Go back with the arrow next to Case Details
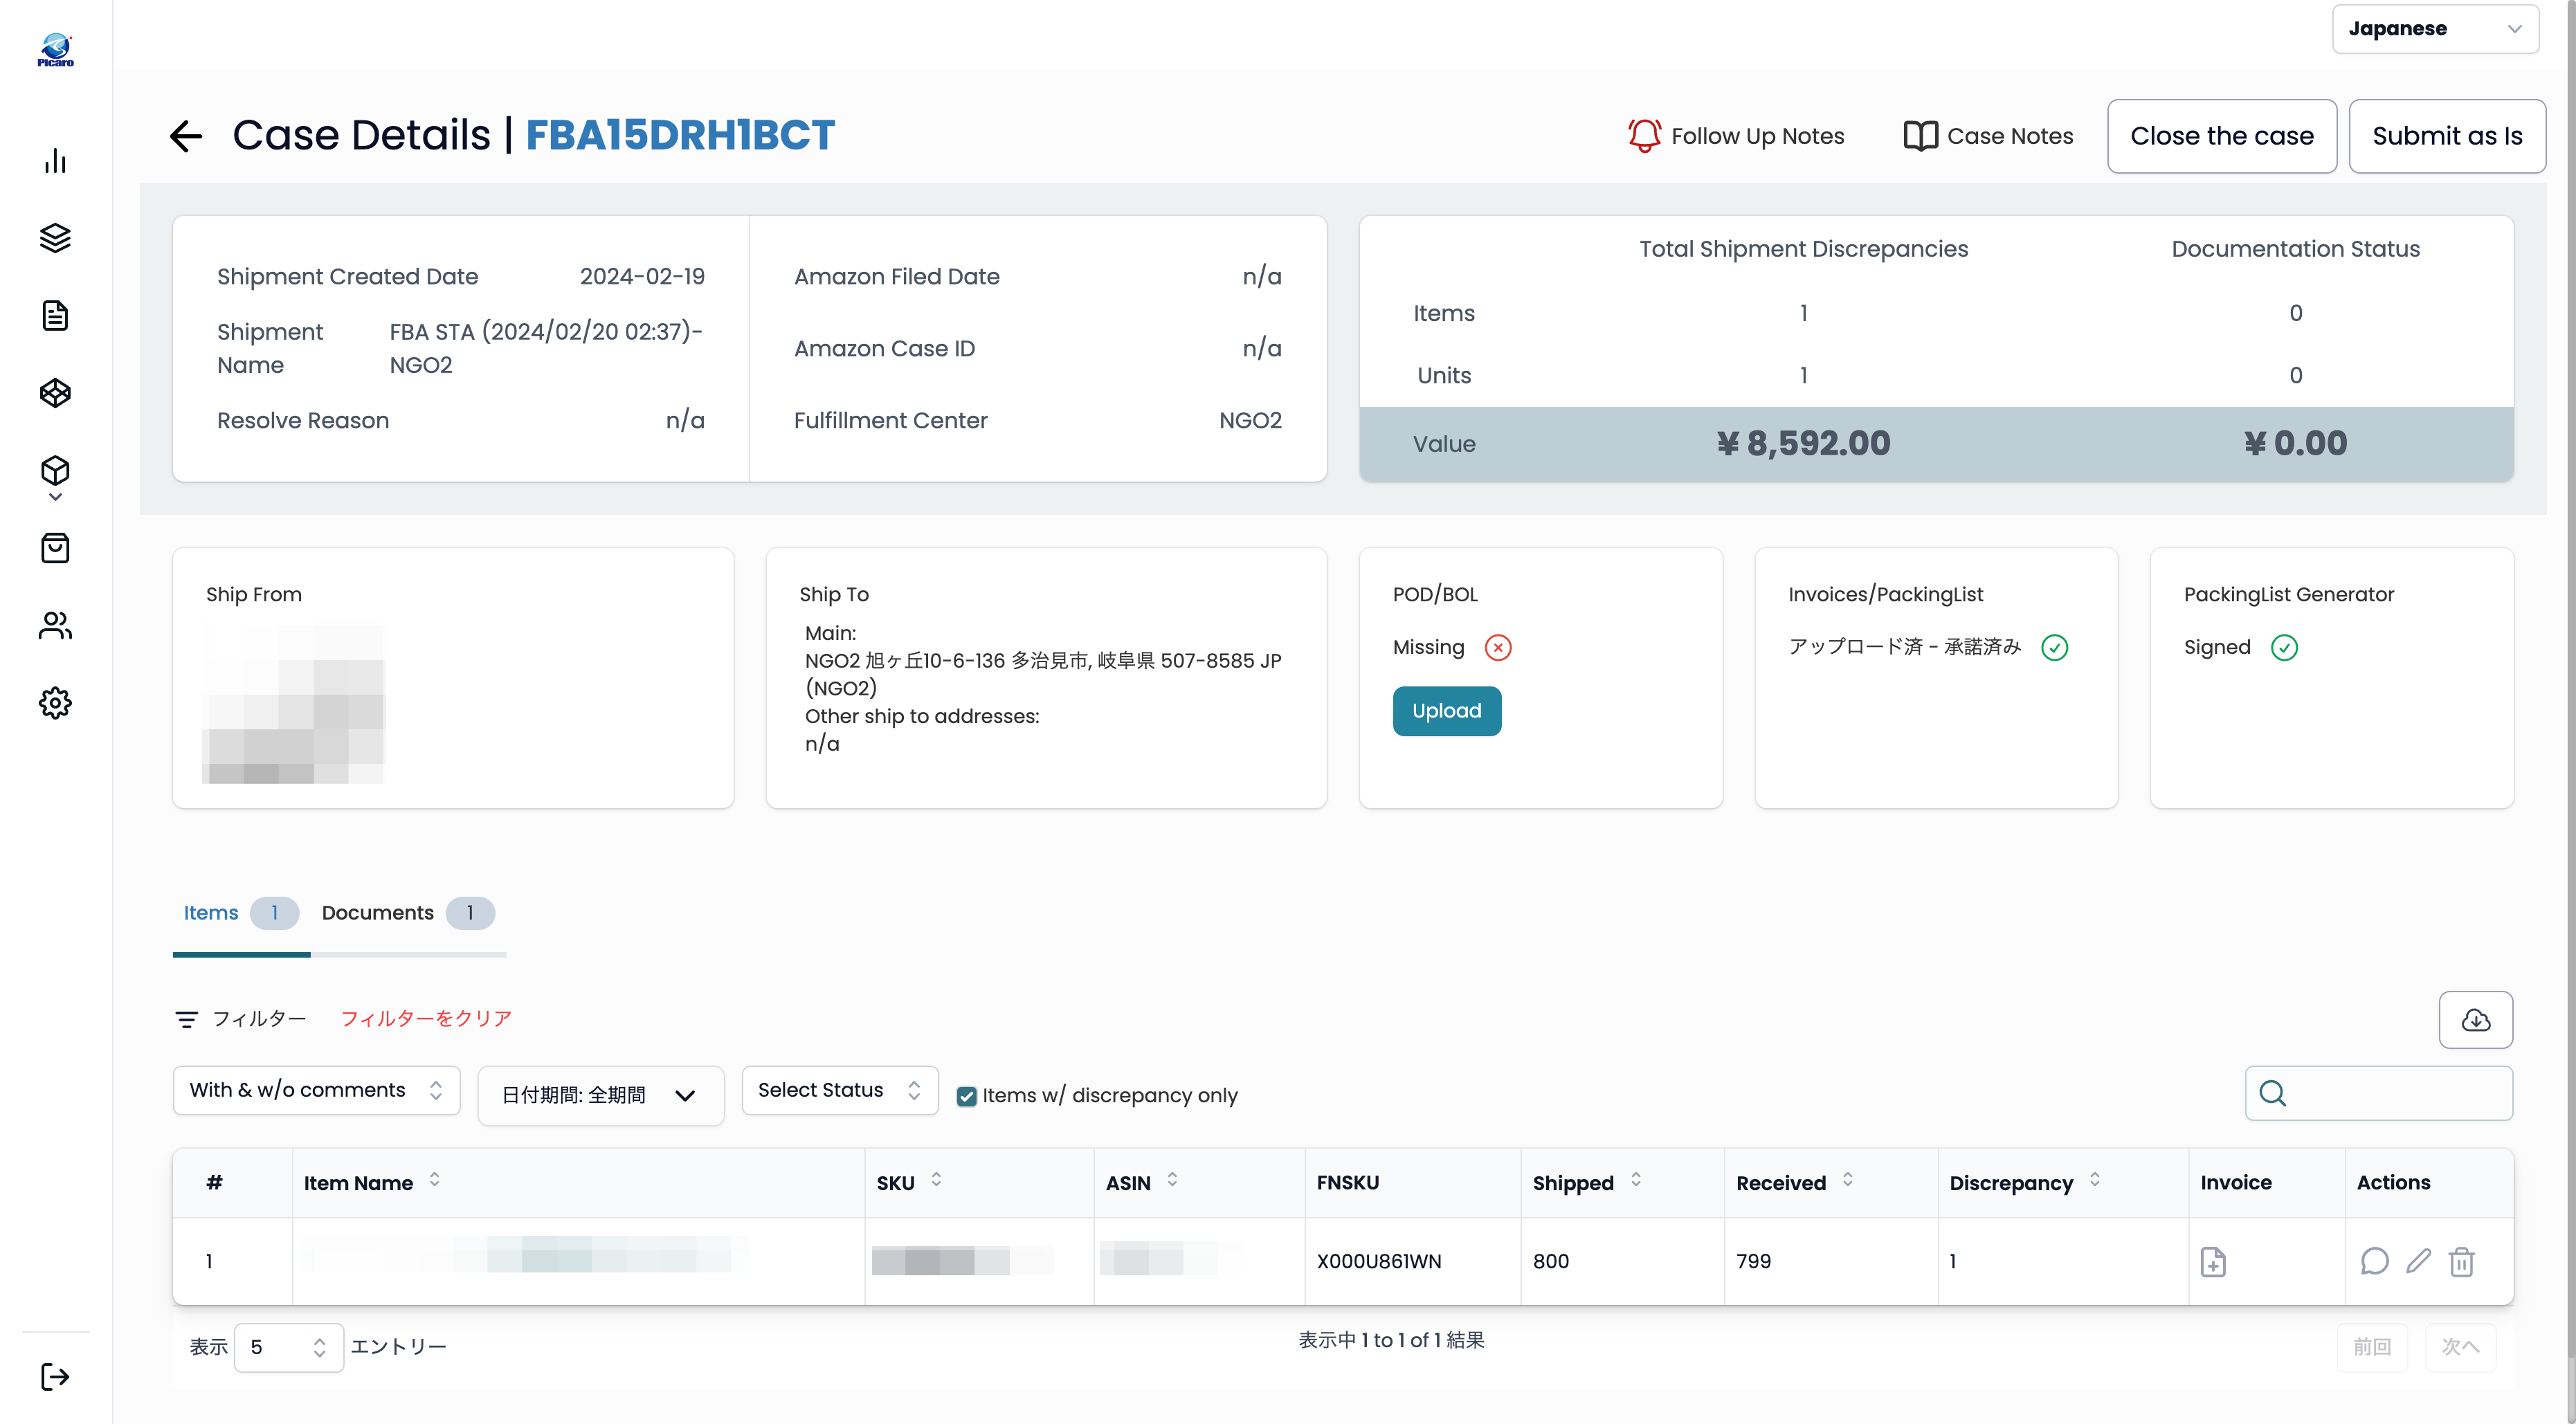The width and height of the screenshot is (2576, 1424). (186, 136)
